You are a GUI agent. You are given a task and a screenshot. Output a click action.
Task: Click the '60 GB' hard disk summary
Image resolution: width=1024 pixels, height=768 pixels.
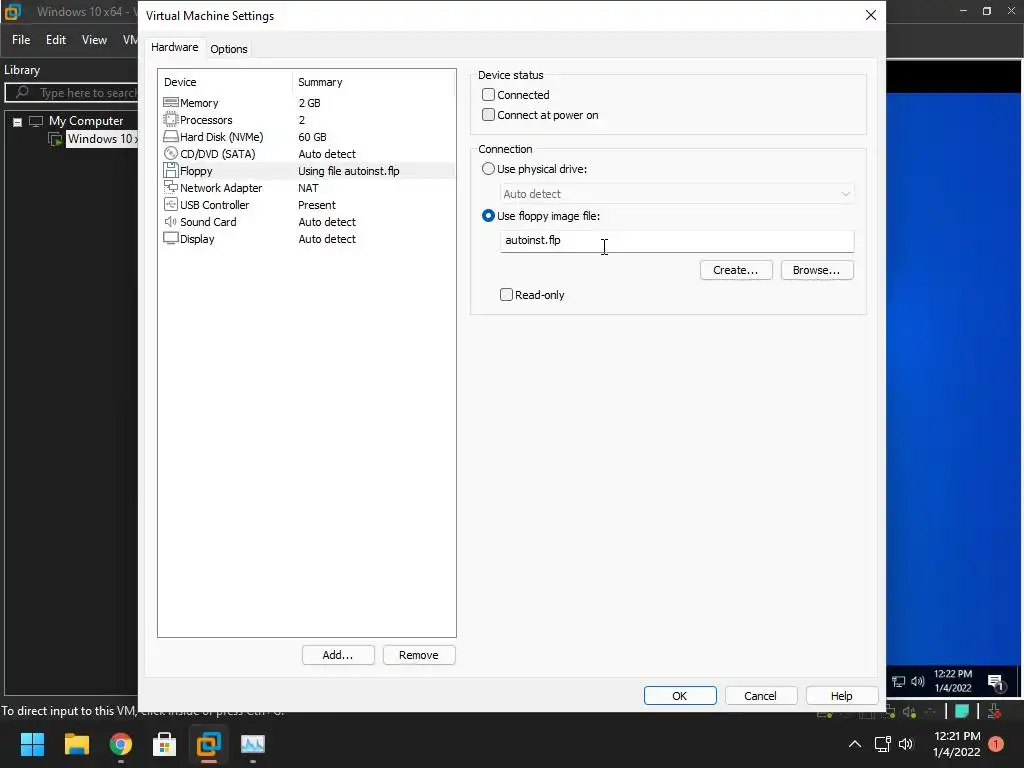[312, 136]
